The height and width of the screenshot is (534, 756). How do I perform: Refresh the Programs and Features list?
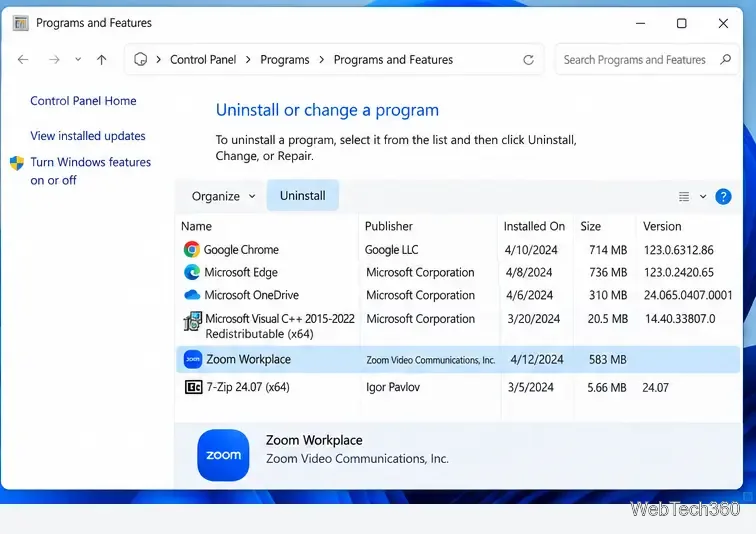coord(528,60)
